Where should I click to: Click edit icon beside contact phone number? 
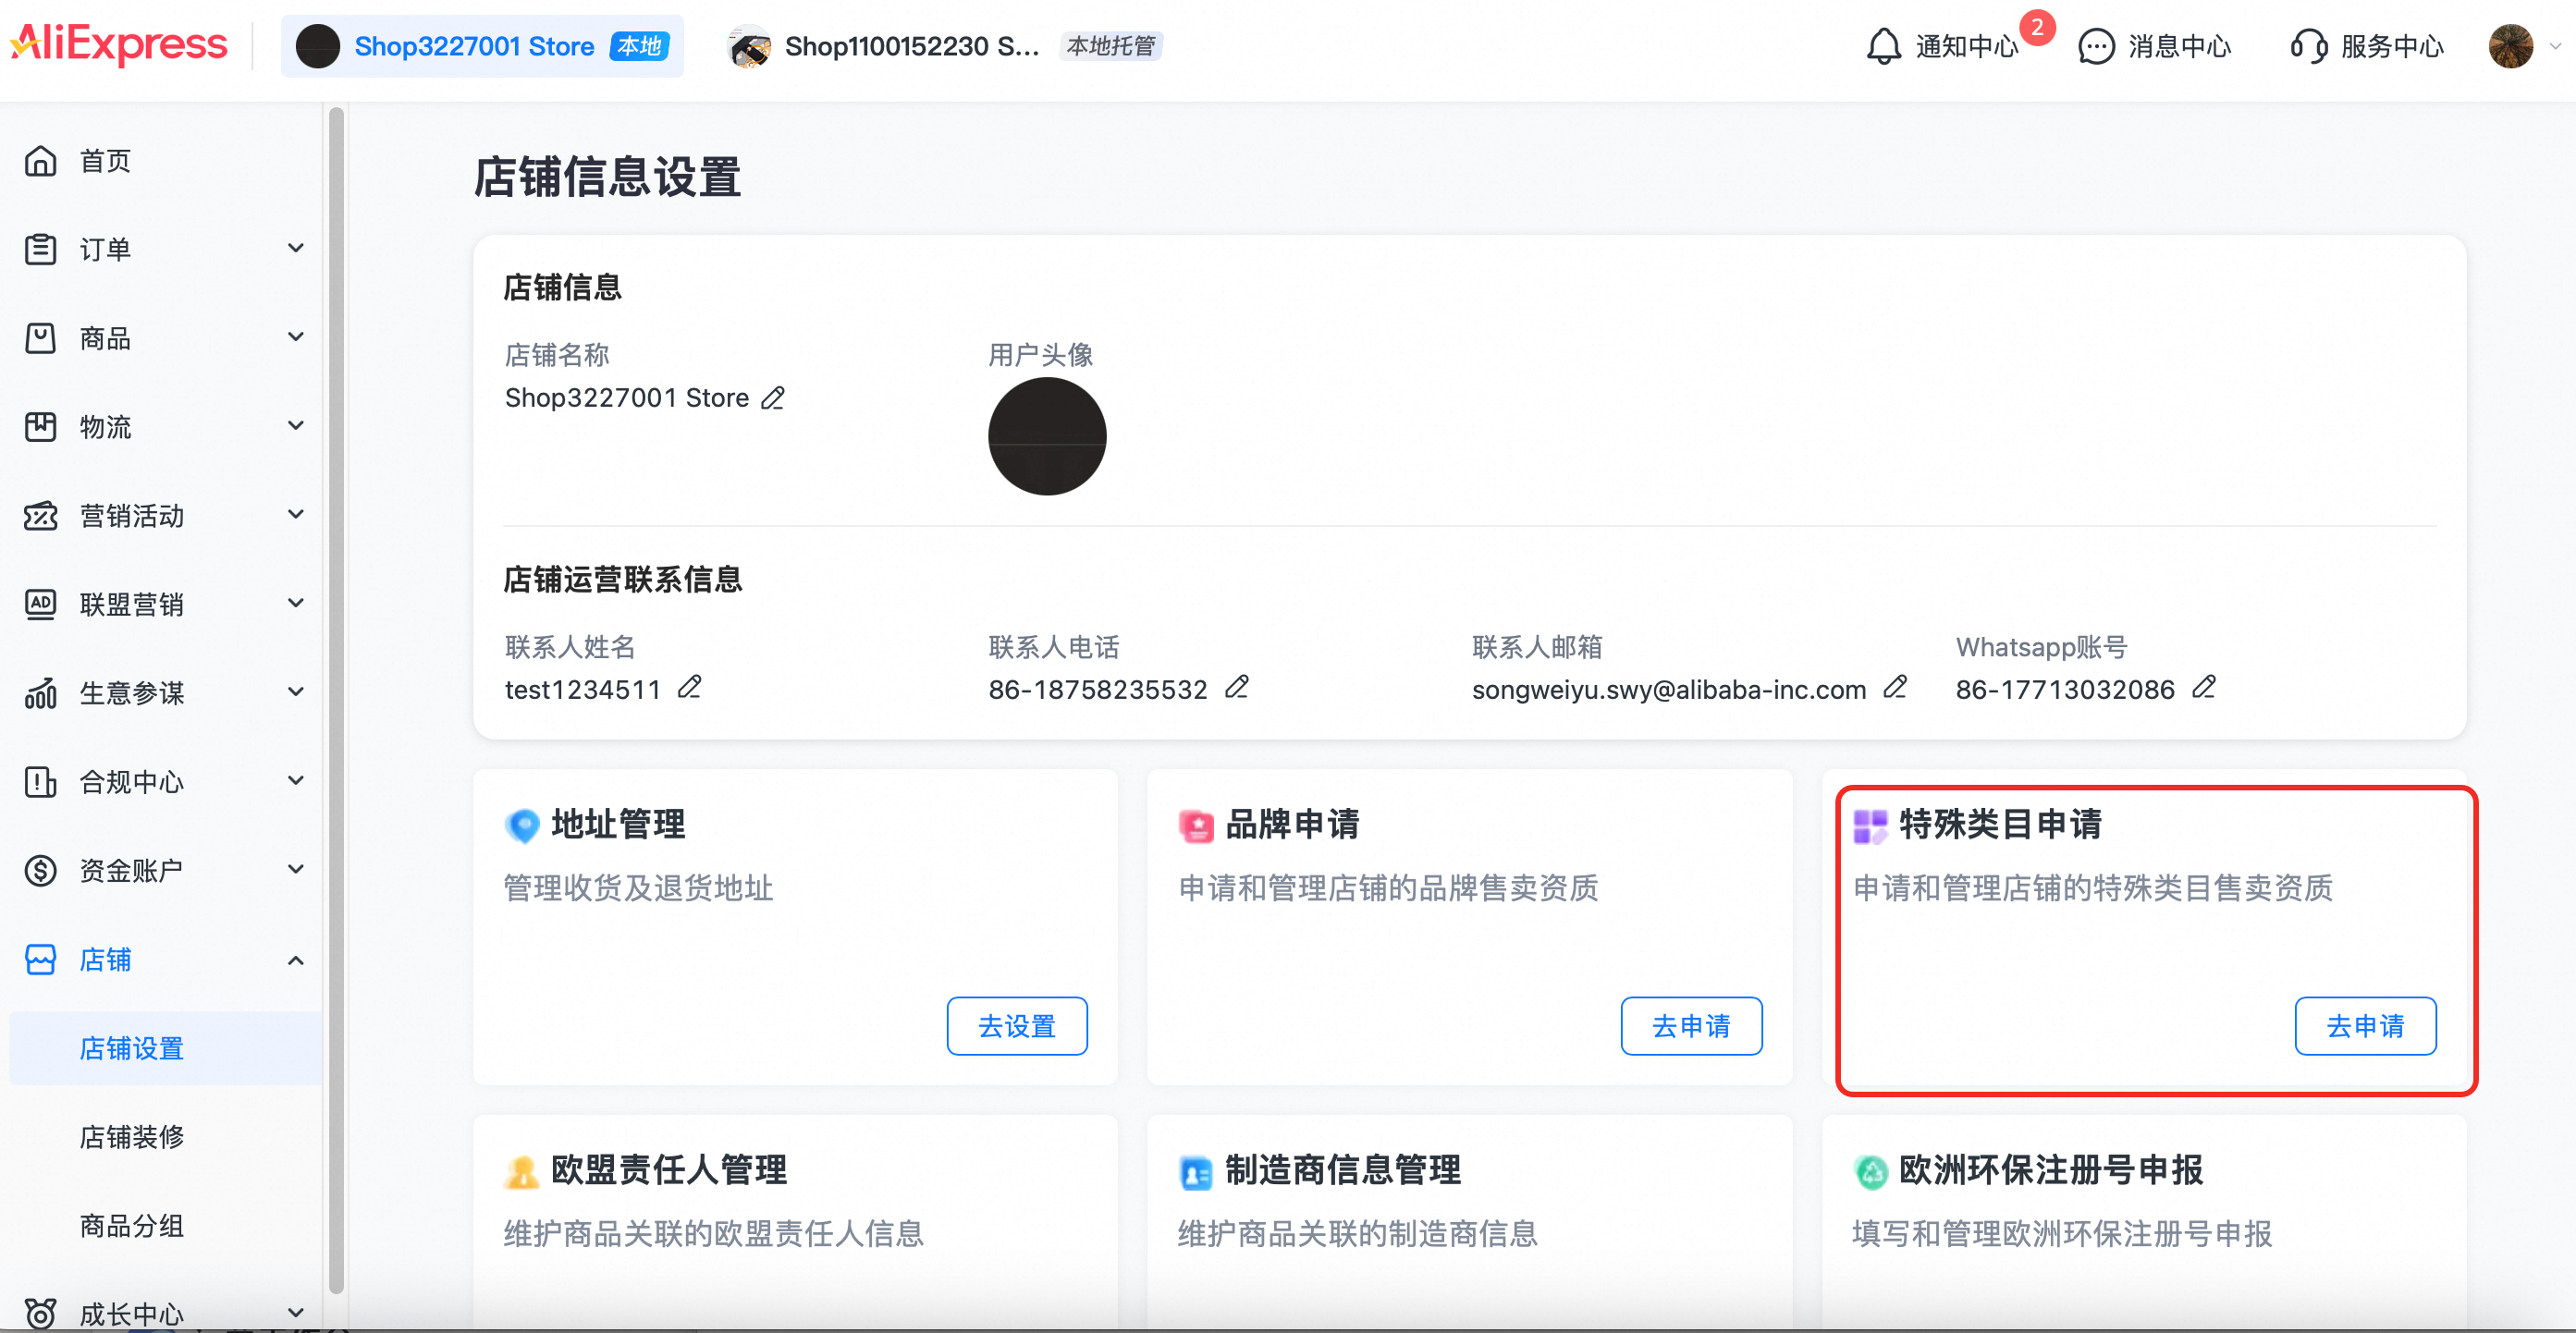pyautogui.click(x=1236, y=688)
